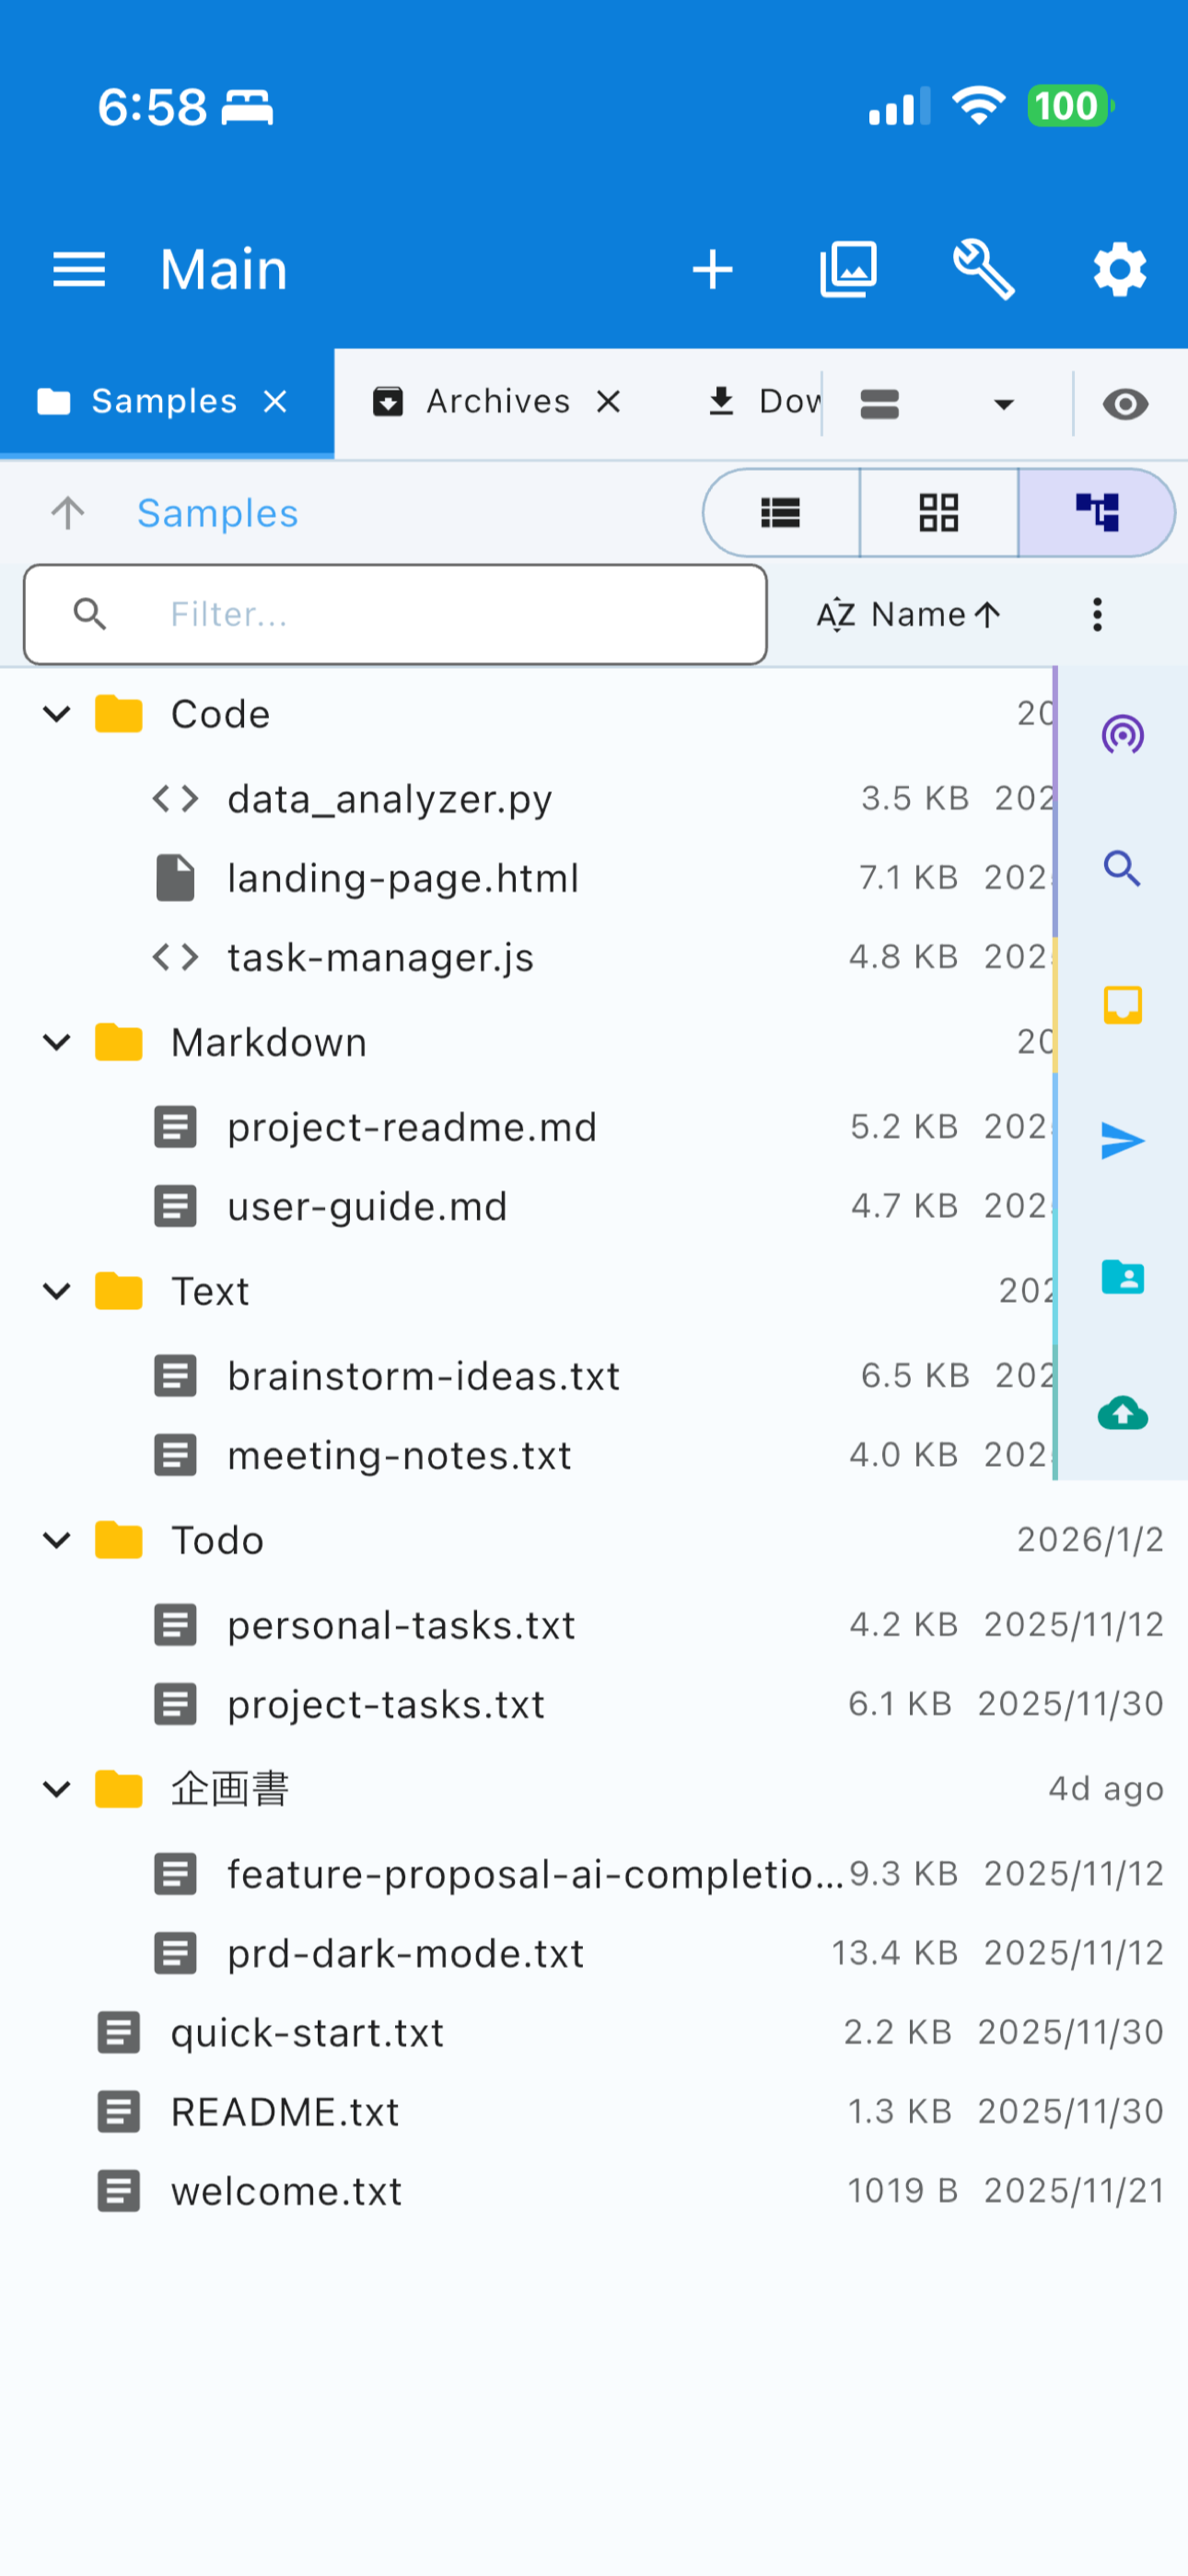This screenshot has width=1188, height=2576.
Task: Tap the green cloud upload icon
Action: 1122,1413
